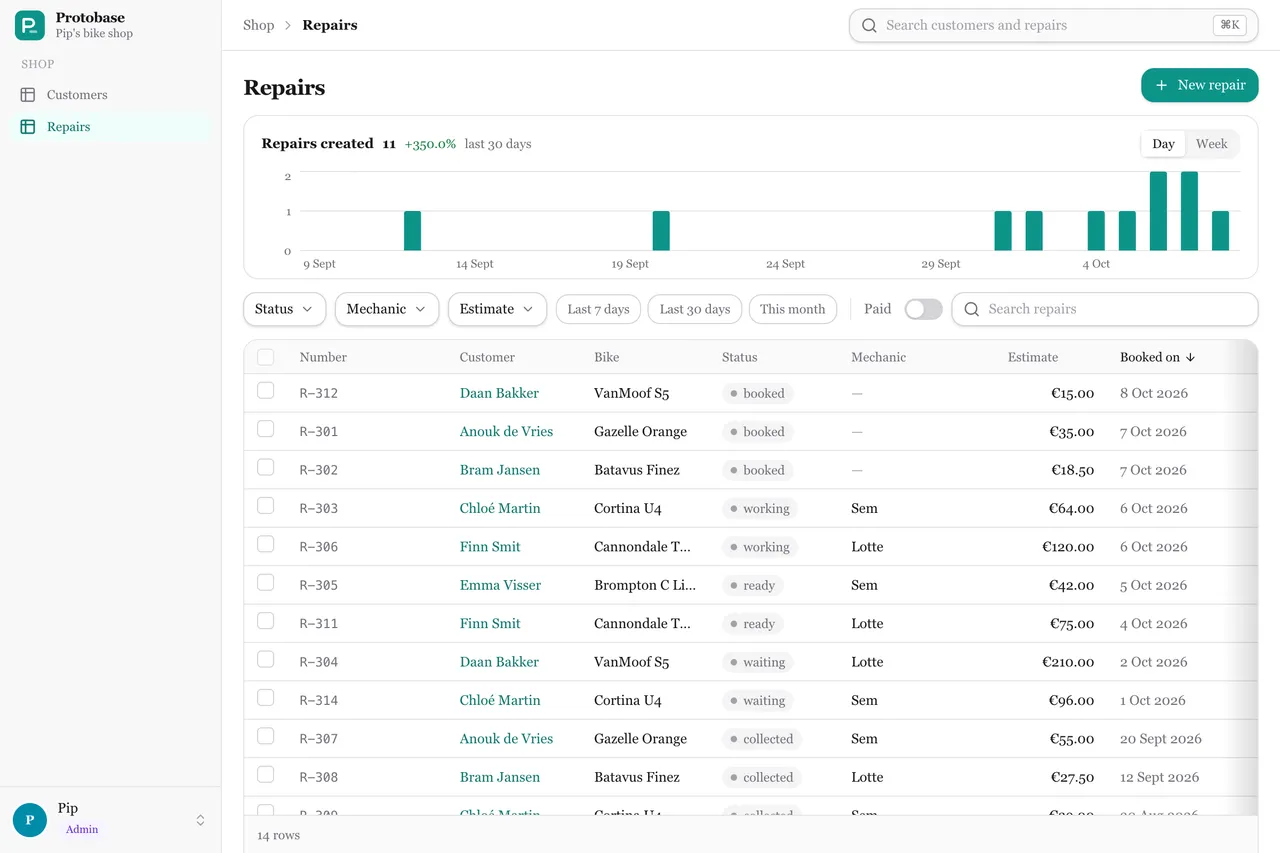Expand the Pip account switcher chevrons
This screenshot has height=853, width=1280.
(200, 820)
